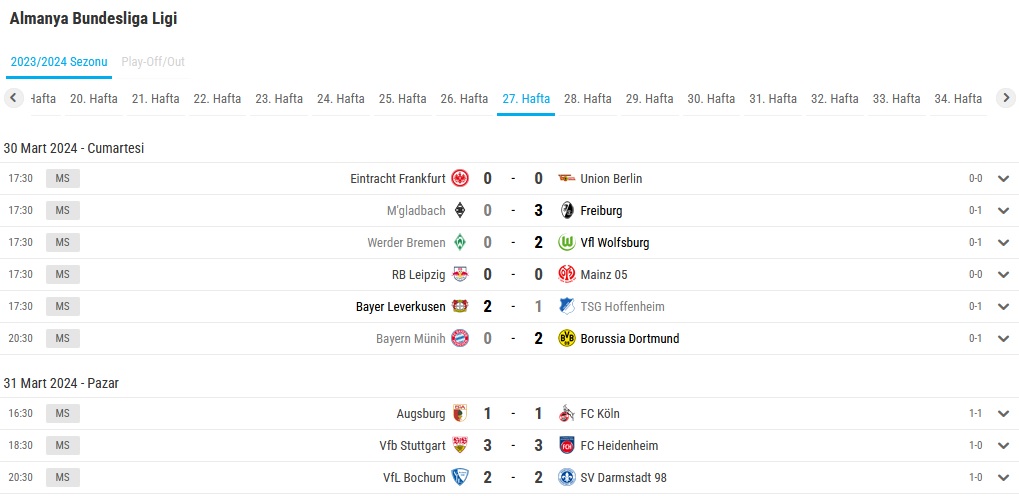
Task: Click the Bayern Münih team logo
Action: pos(460,338)
